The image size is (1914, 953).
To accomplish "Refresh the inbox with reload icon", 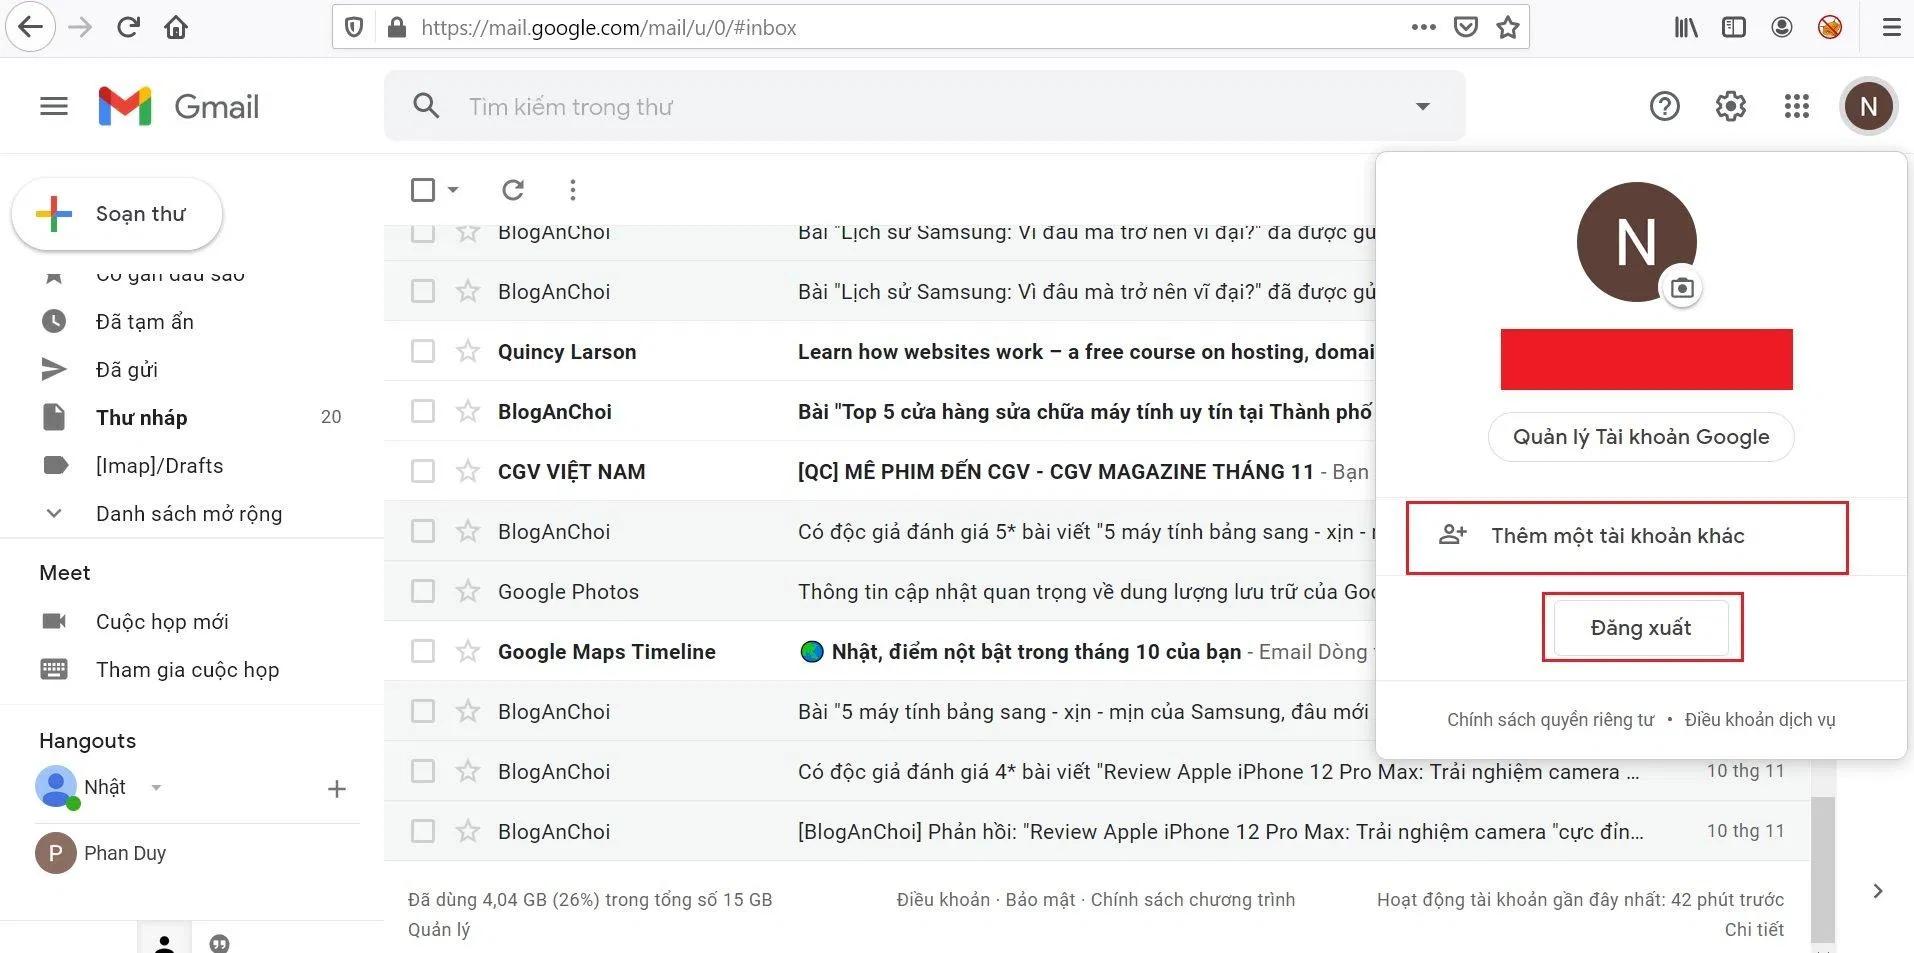I will click(x=513, y=189).
